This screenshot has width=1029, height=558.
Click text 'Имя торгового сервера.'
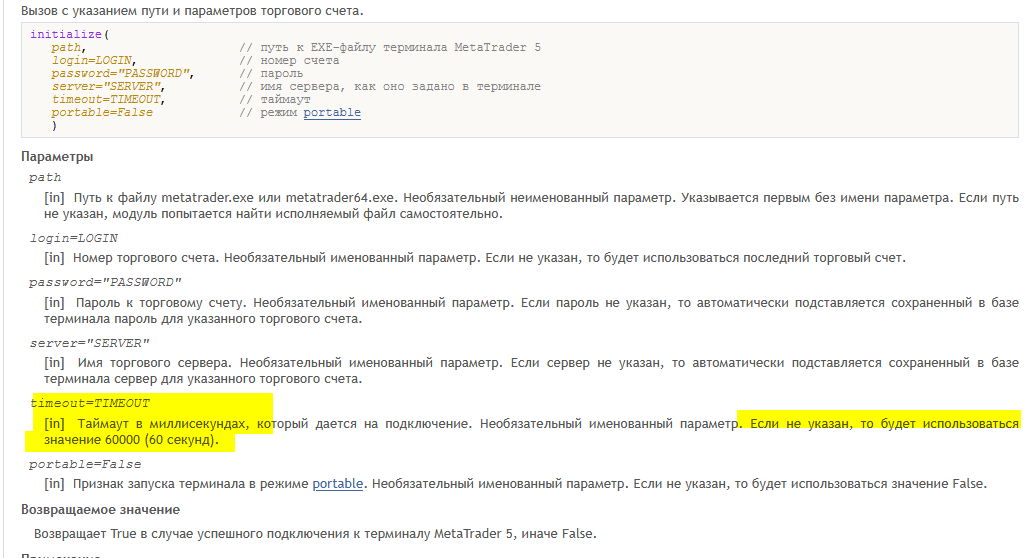[x=154, y=362]
